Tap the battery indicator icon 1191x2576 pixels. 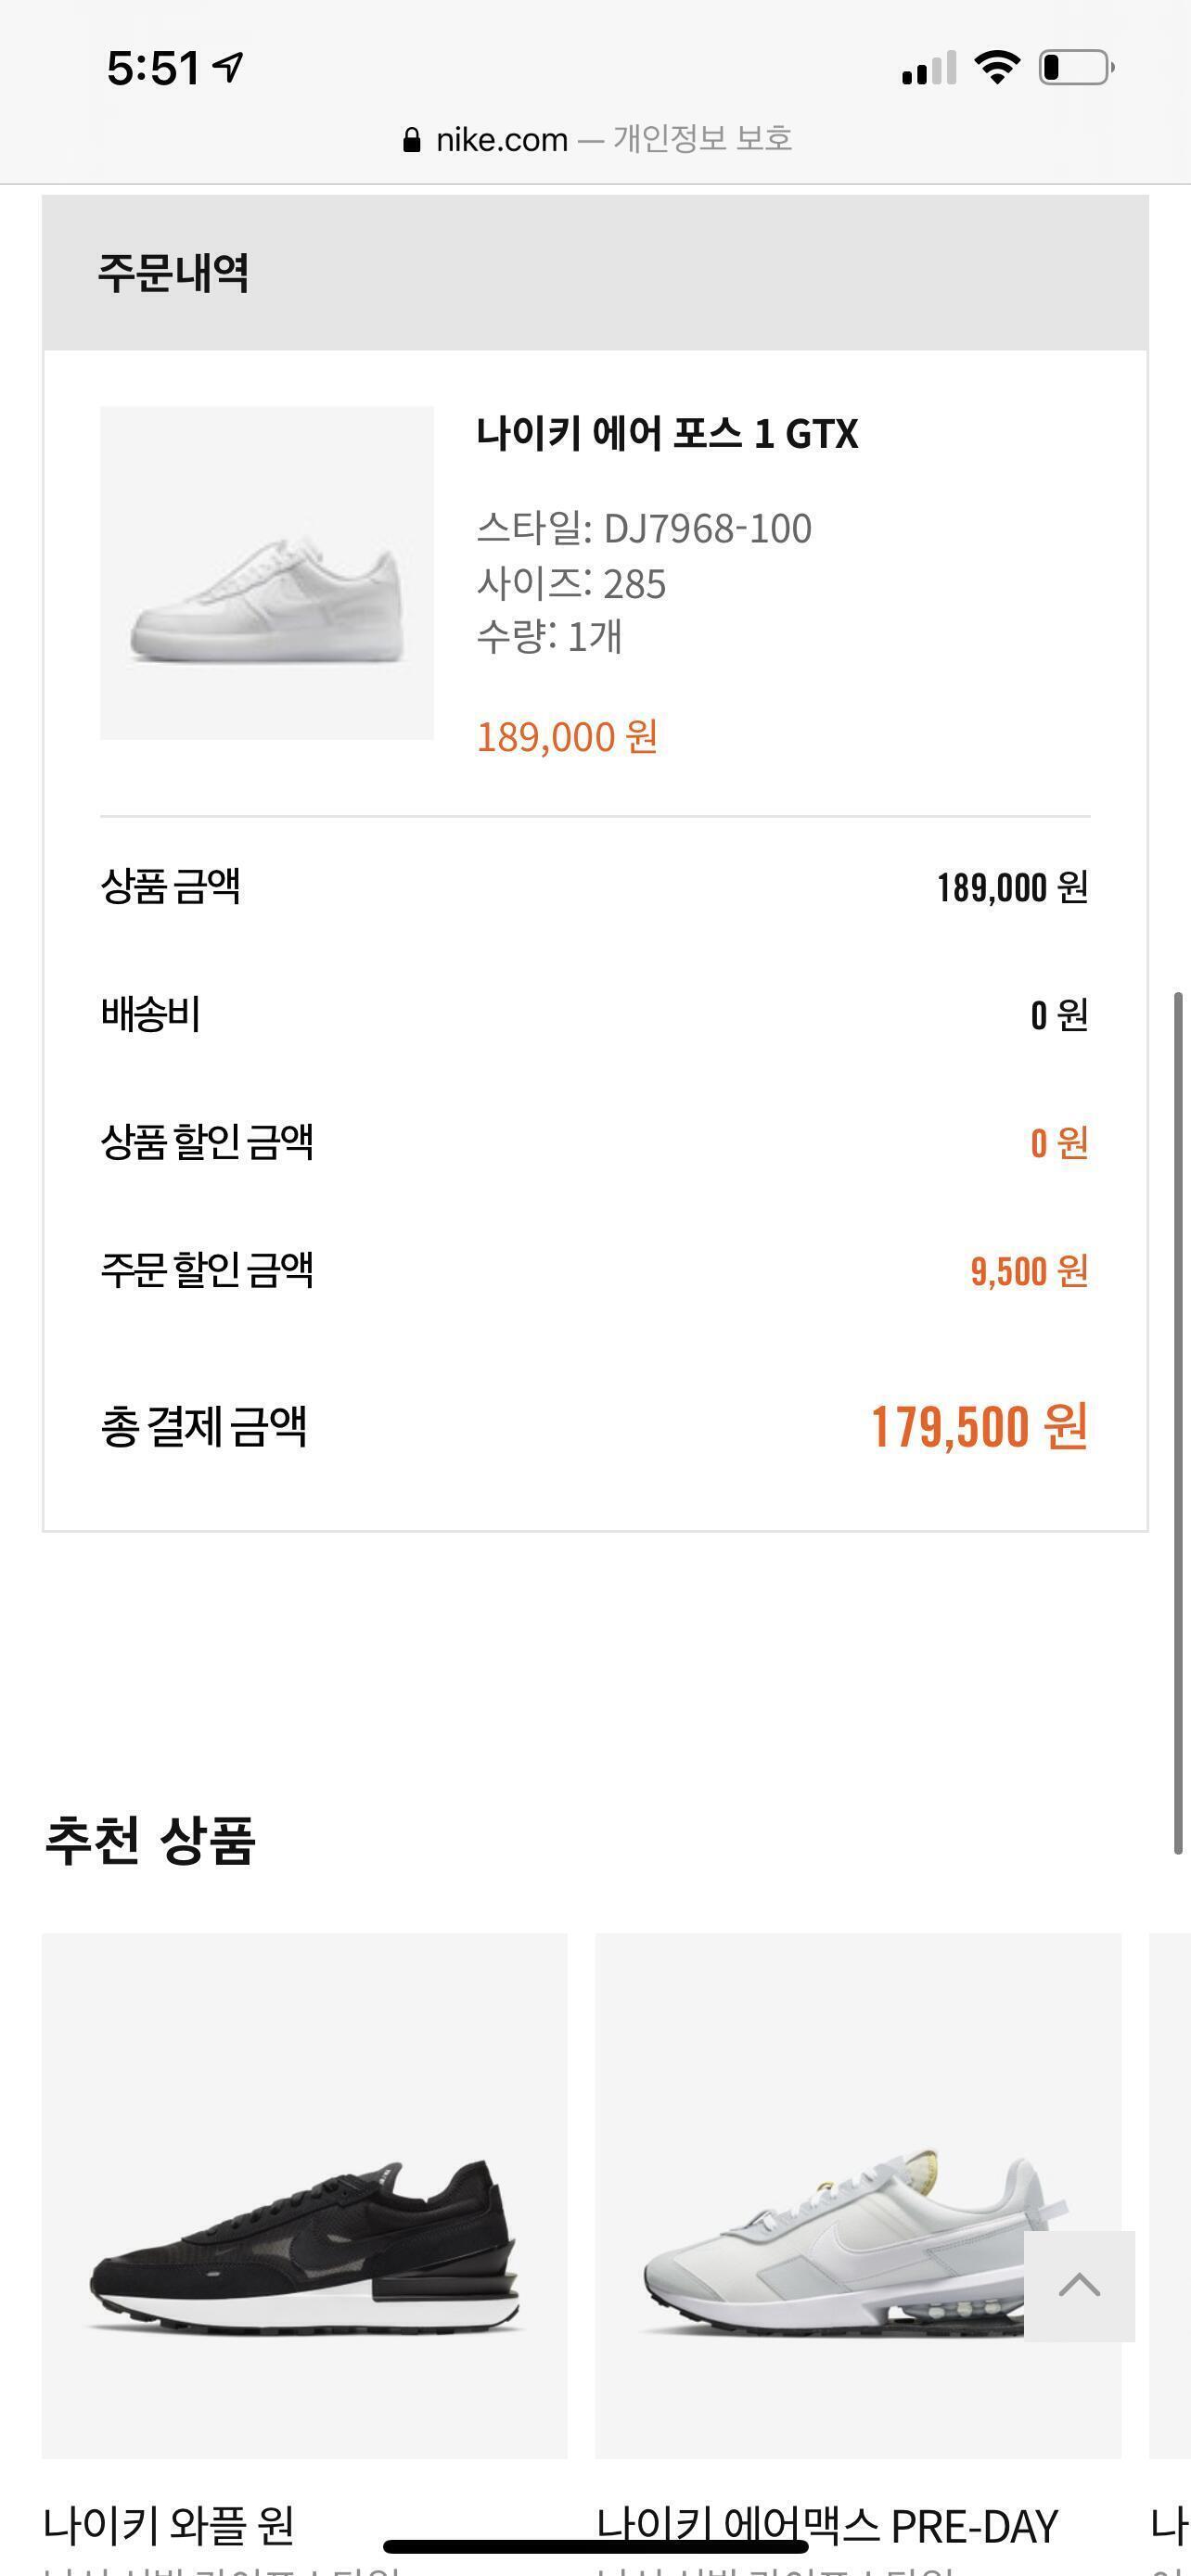point(1077,67)
